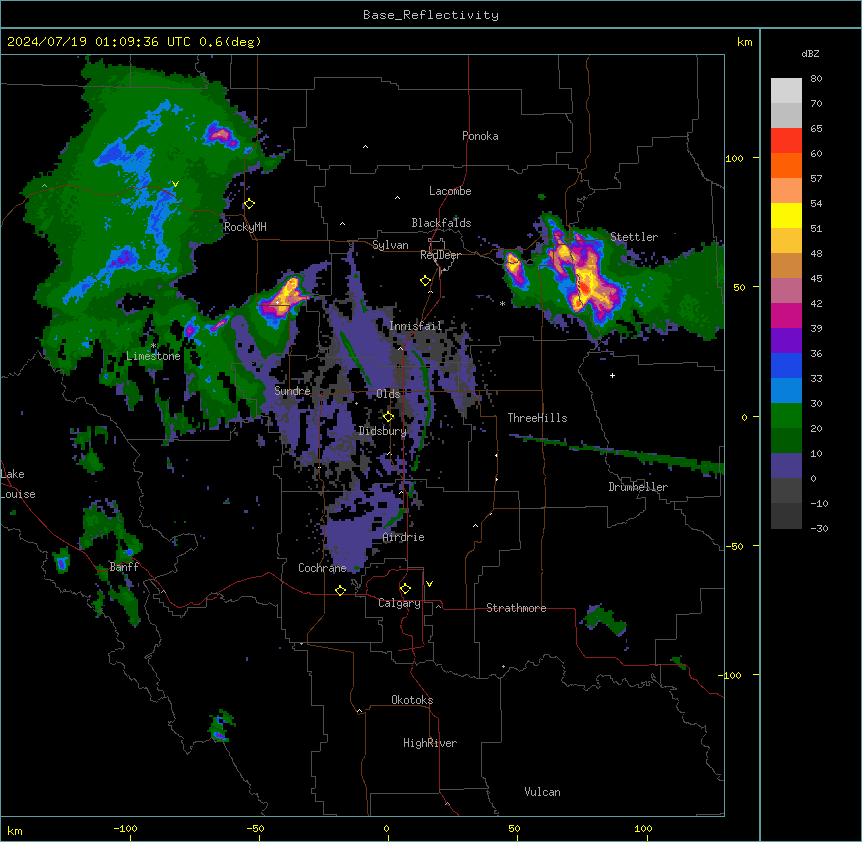
Task: Click the yellow diamond marker south of RedDeer
Action: pyautogui.click(x=426, y=281)
